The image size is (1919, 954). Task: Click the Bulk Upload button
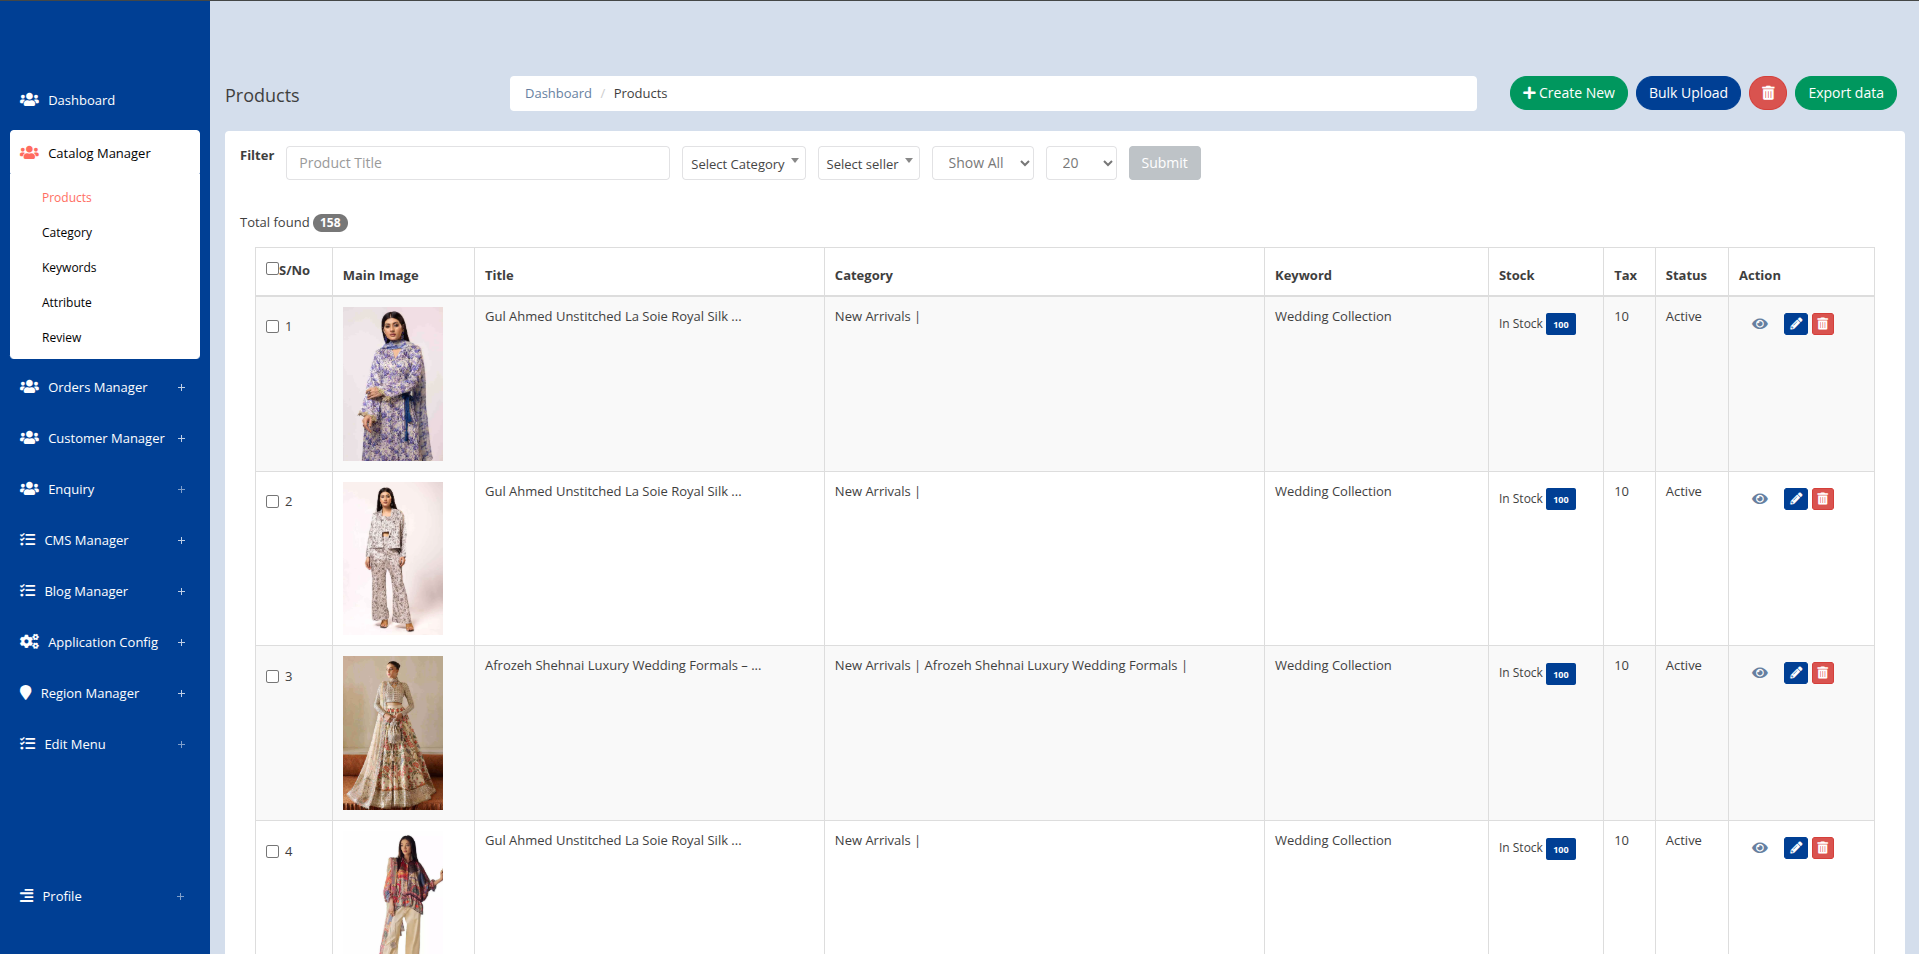[1688, 93]
